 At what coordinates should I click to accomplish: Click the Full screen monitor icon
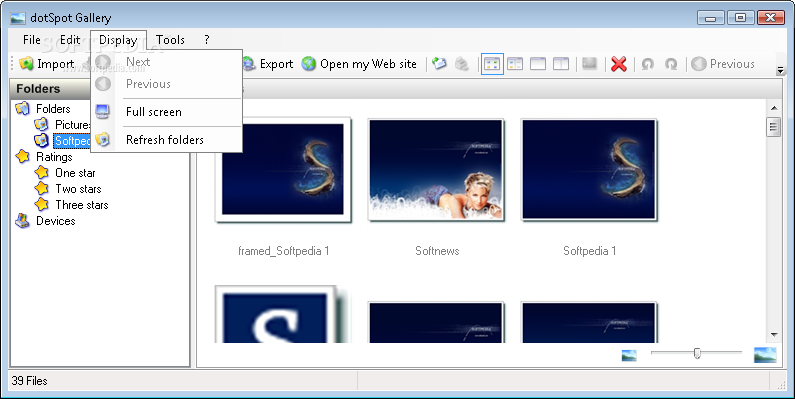[x=102, y=112]
